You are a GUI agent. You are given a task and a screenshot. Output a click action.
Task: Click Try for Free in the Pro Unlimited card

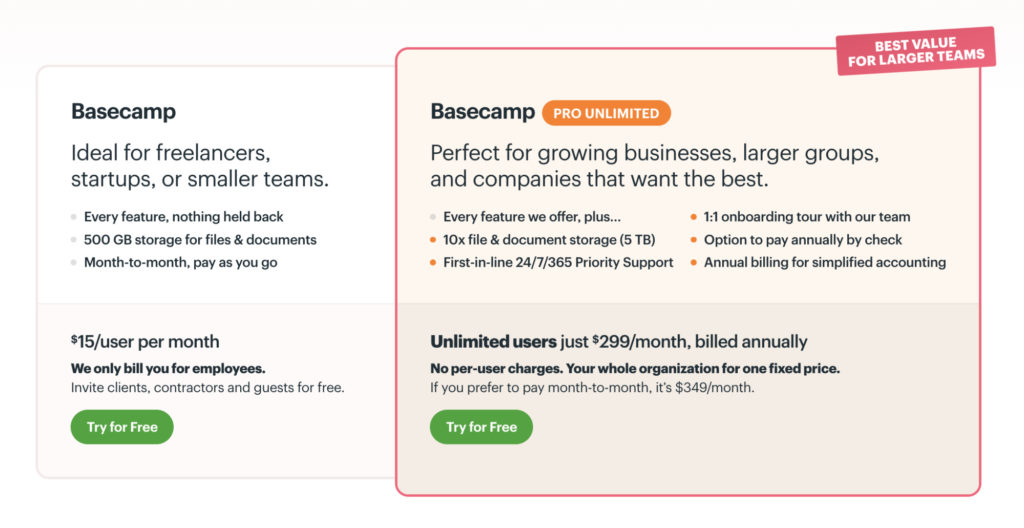[x=481, y=427]
